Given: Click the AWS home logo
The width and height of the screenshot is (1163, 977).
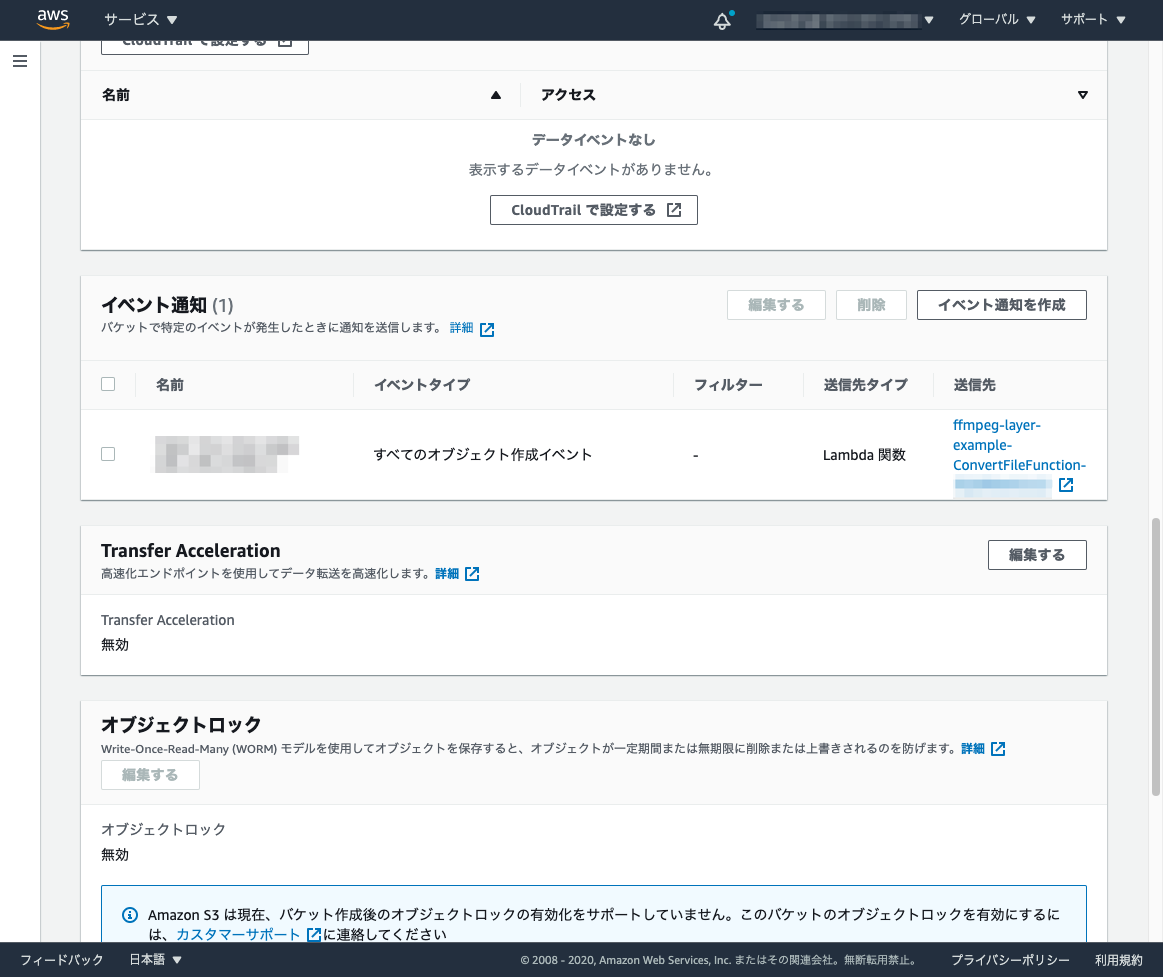Looking at the screenshot, I should 52,20.
